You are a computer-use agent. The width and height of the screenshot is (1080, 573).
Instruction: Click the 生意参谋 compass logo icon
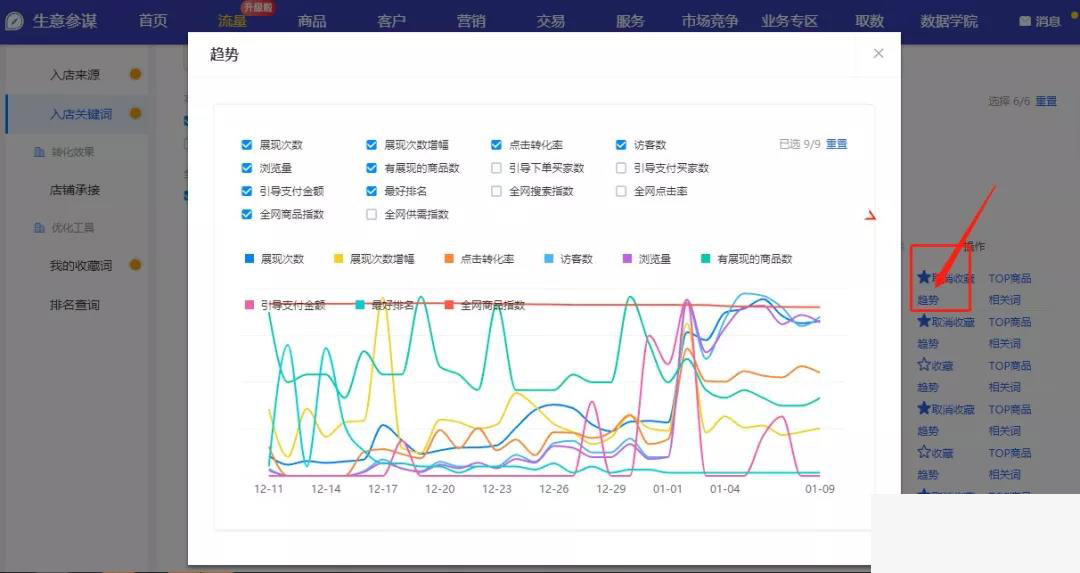[x=14, y=21]
